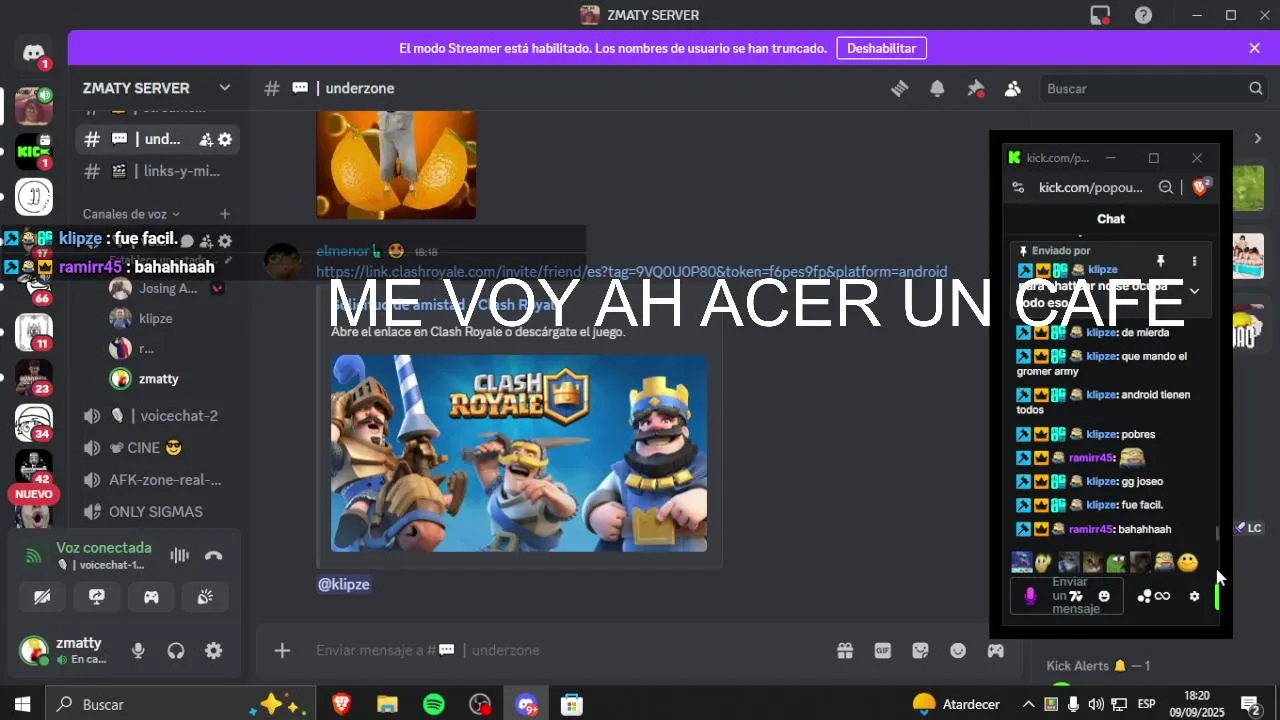Image resolution: width=1280 pixels, height=720 pixels.
Task: Open the Brave browser from the taskbar
Action: point(341,704)
